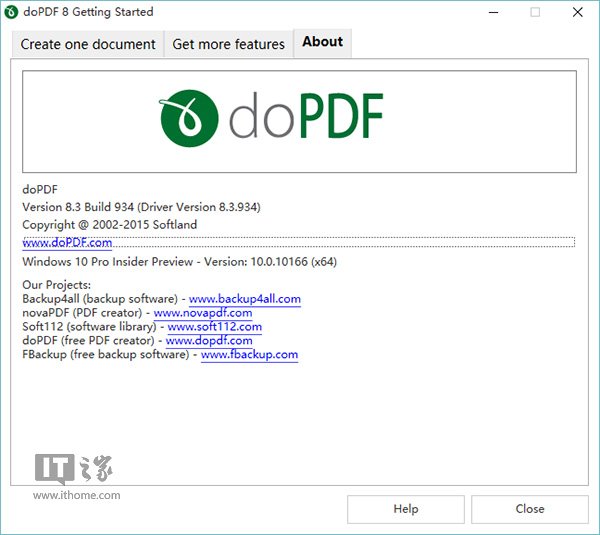The height and width of the screenshot is (535, 600).
Task: Click the Close button at bottom
Action: (x=530, y=509)
